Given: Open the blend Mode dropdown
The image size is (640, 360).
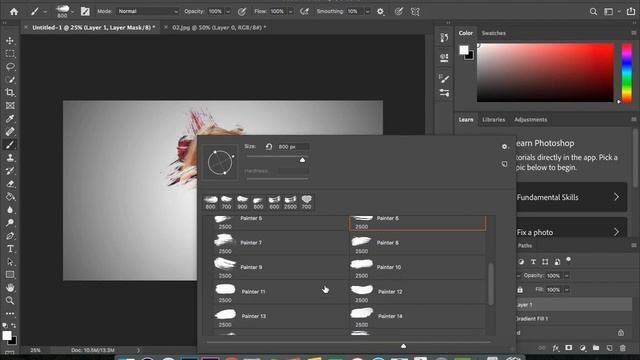Looking at the screenshot, I should tap(148, 11).
